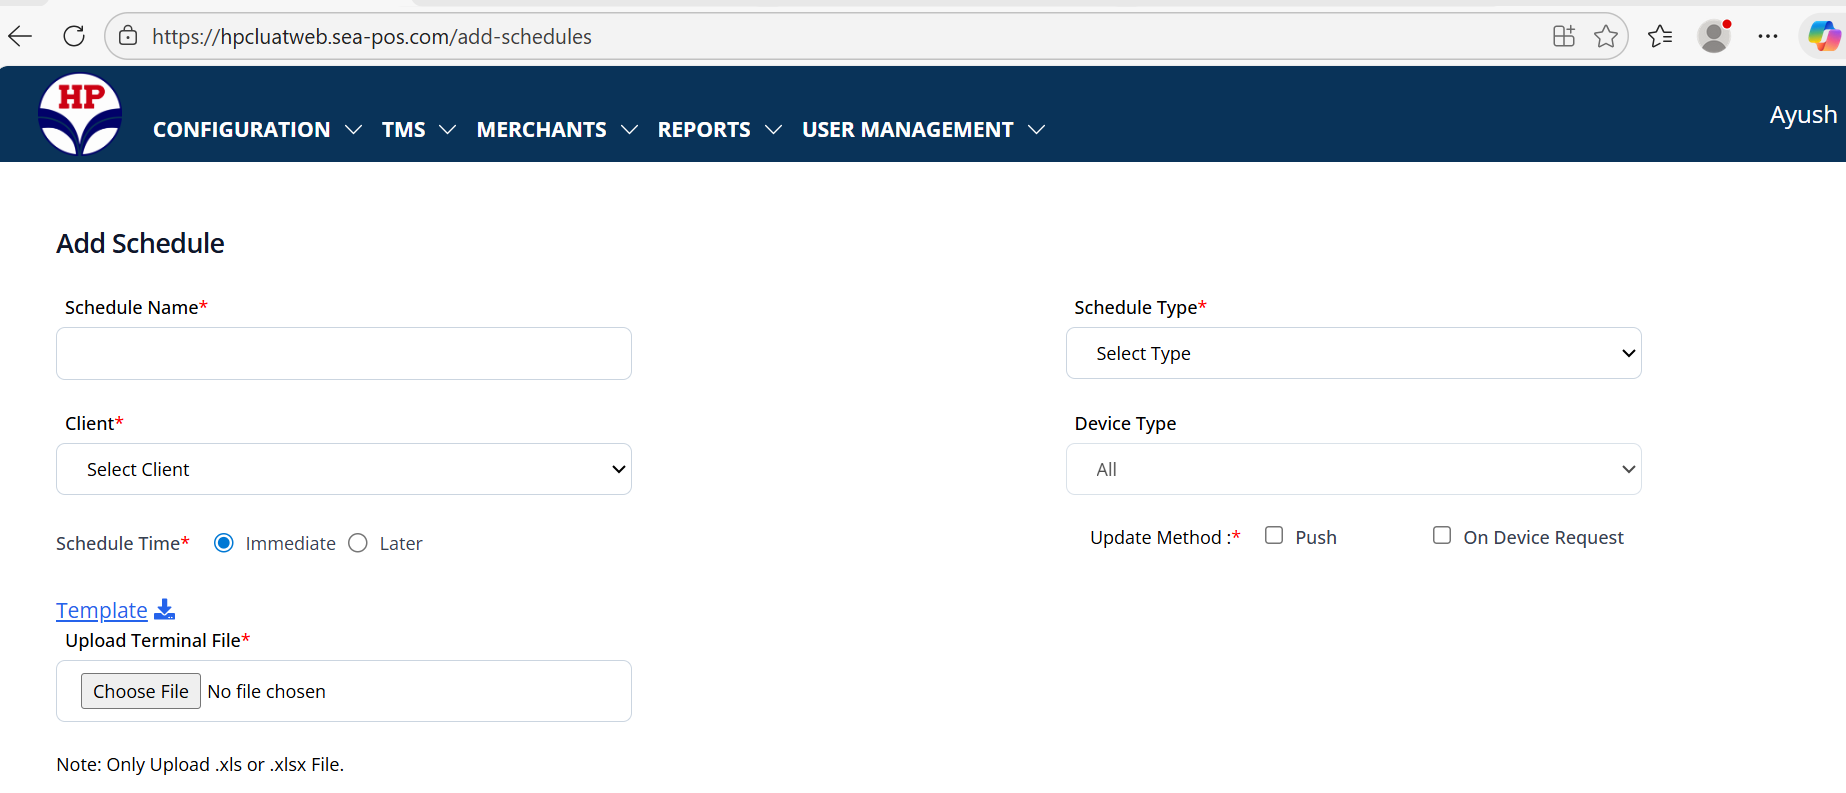Click the star to favorite this page
1846x793 pixels.
pyautogui.click(x=1606, y=37)
